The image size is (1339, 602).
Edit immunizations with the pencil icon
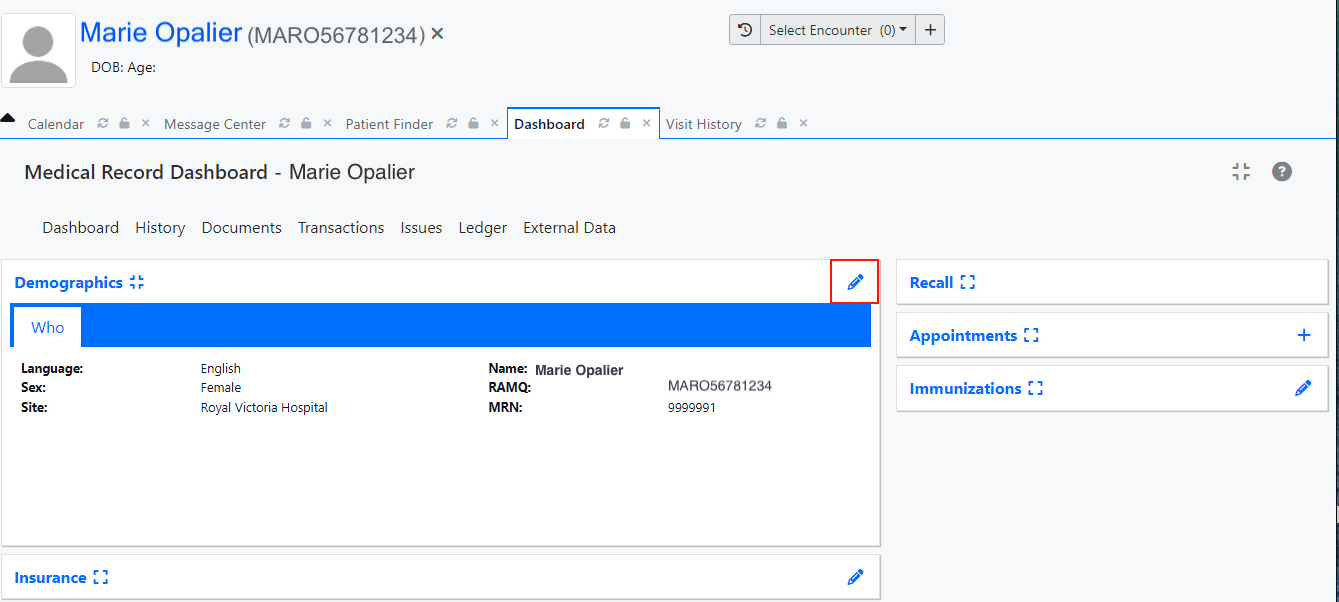tap(1303, 388)
